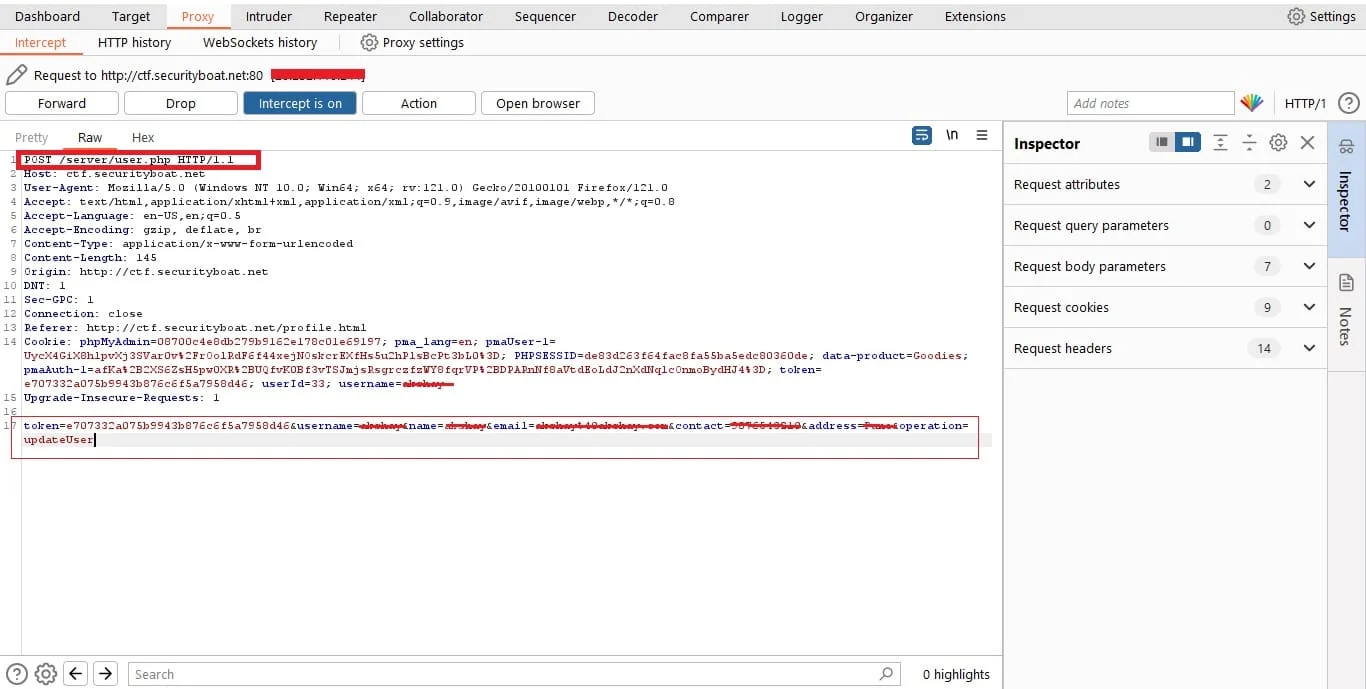1366x689 pixels.
Task: Select the Notes side-tab icon
Action: [1346, 282]
